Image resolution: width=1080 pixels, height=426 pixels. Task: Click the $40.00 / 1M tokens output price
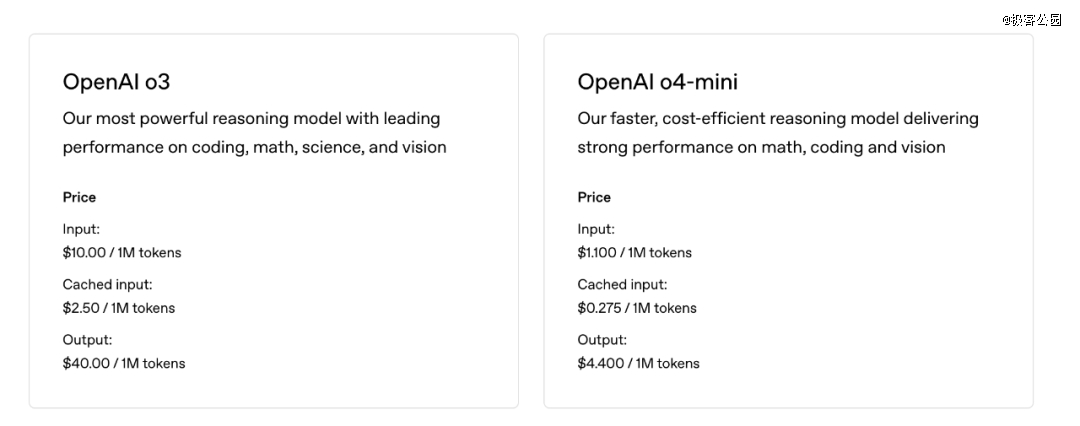click(x=124, y=363)
